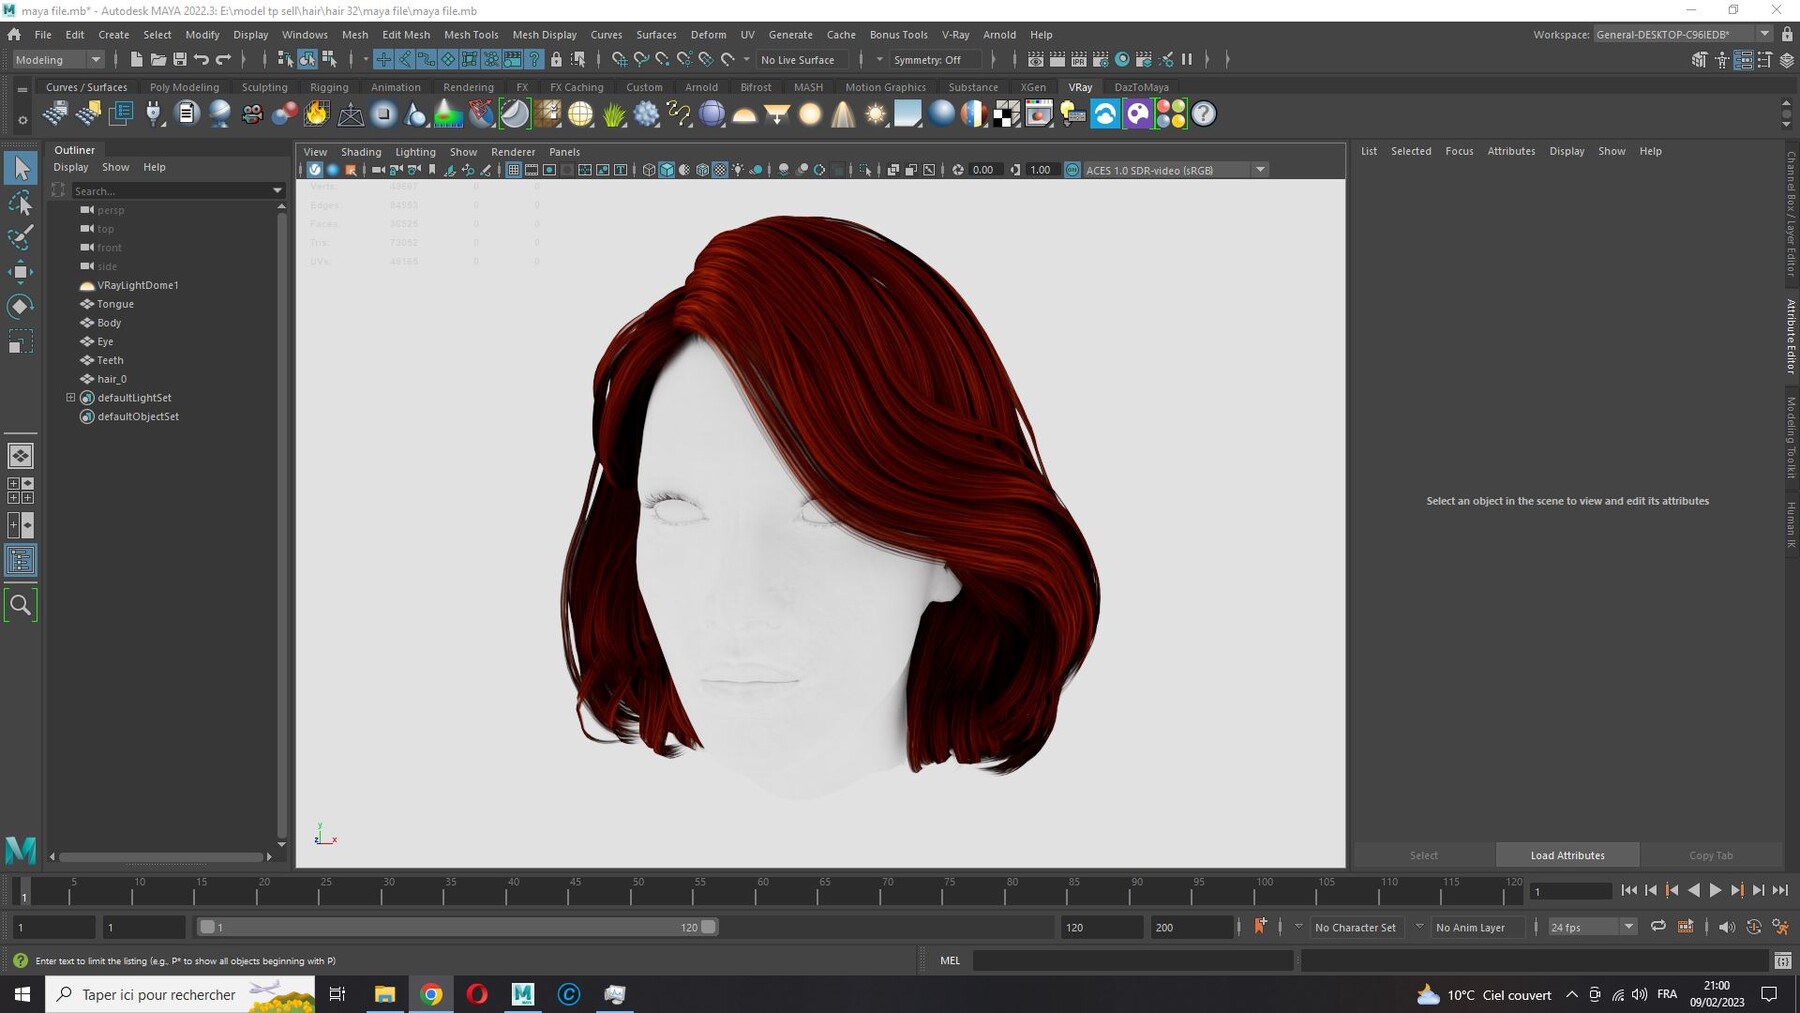Click the Save scene icon
This screenshot has width=1800, height=1013.
point(180,60)
